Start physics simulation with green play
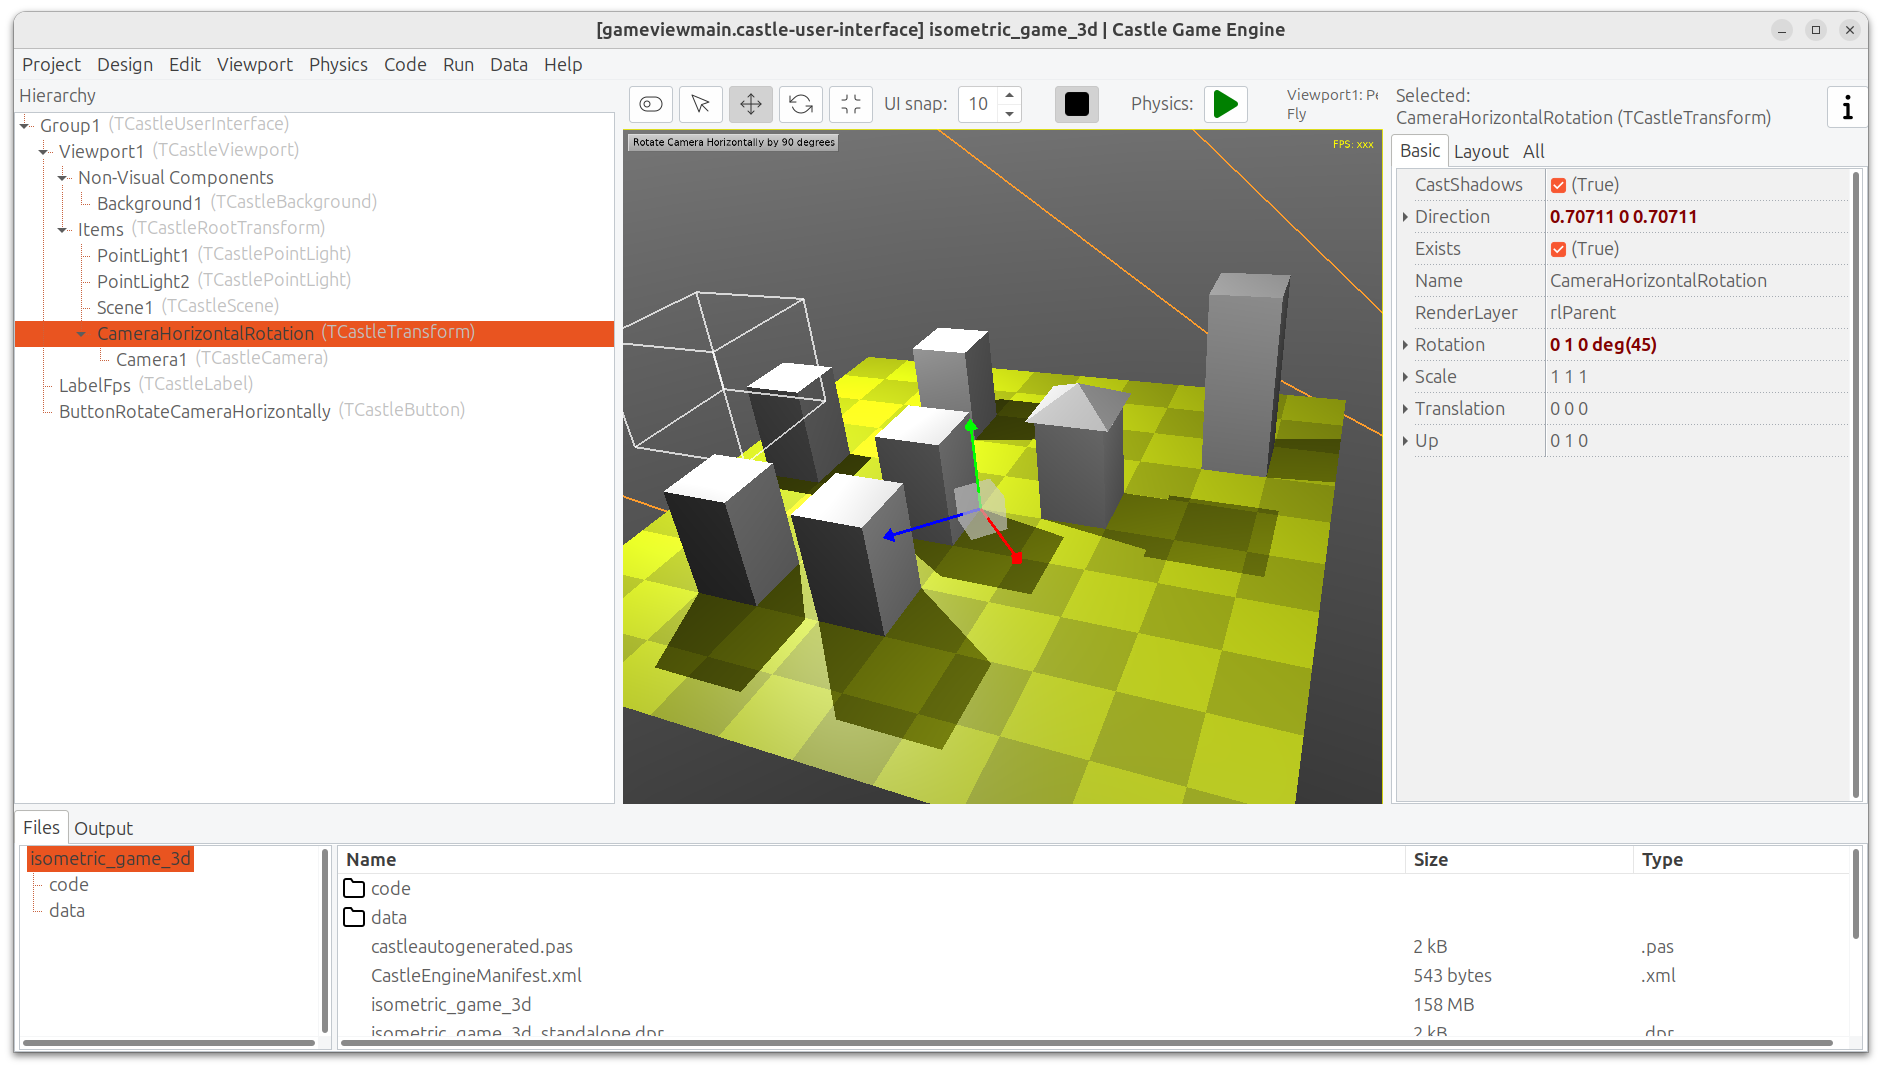This screenshot has height=1069, width=1882. pyautogui.click(x=1225, y=104)
